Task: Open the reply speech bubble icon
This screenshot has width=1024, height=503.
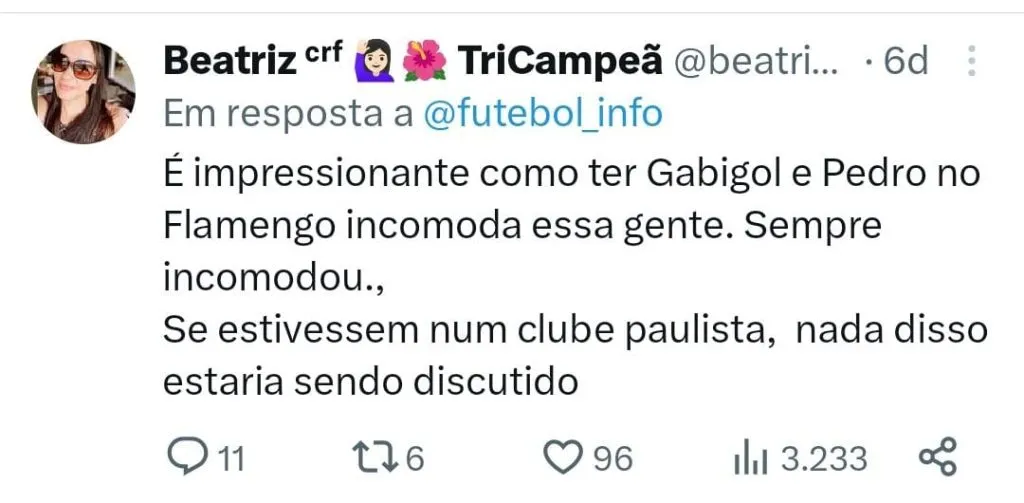Action: click(x=187, y=457)
